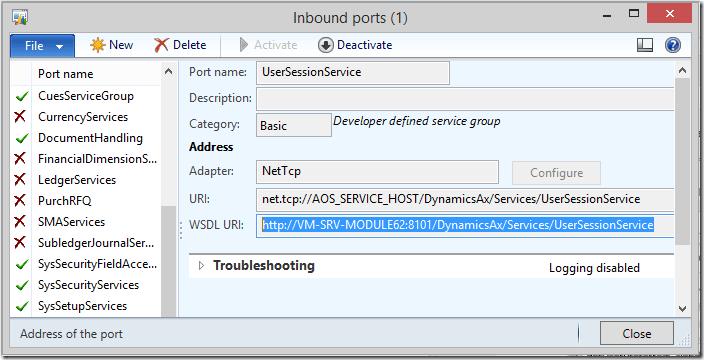The height and width of the screenshot is (360, 704).
Task: Click red X next to SMAServices
Action: (x=20, y=222)
